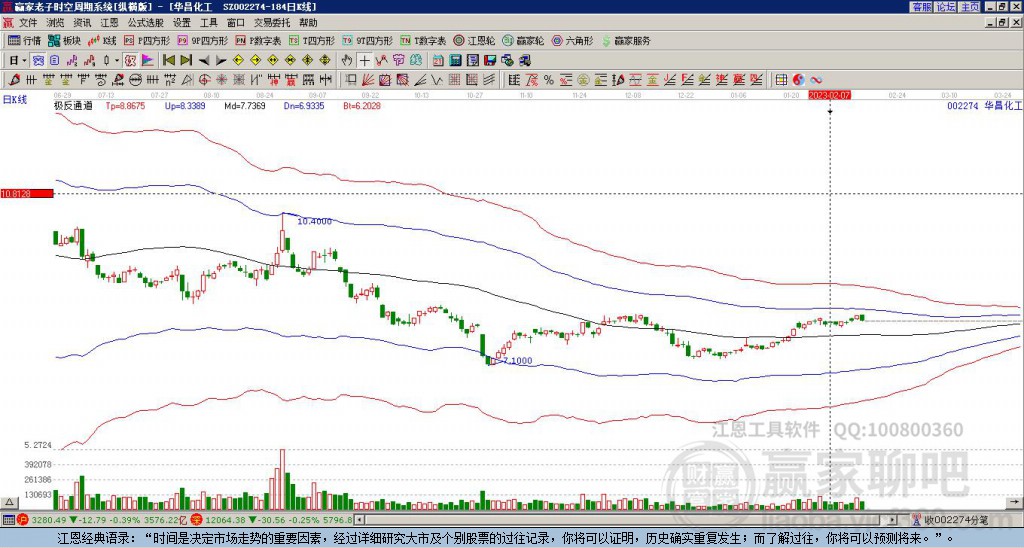Open the 公式选股 menu
Image resolution: width=1024 pixels, height=548 pixels.
pos(146,21)
